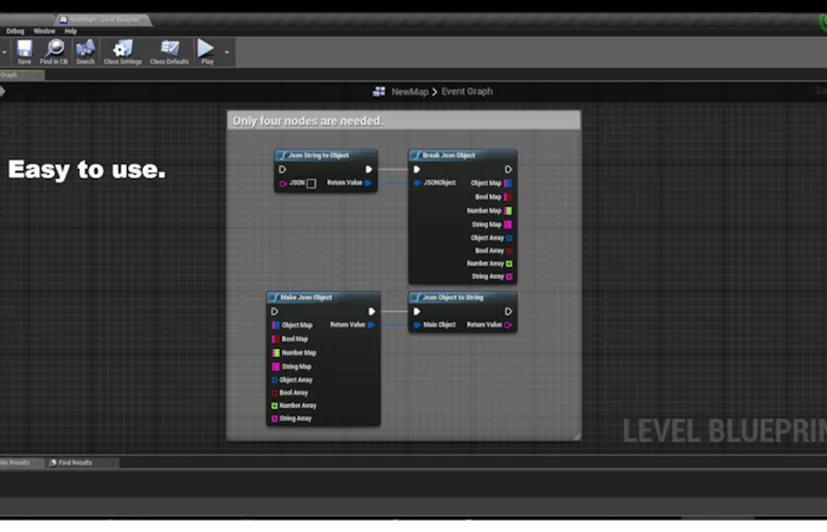Click the JSONObject input pin on Break node
Screen dimensions: 827x532
click(417, 183)
